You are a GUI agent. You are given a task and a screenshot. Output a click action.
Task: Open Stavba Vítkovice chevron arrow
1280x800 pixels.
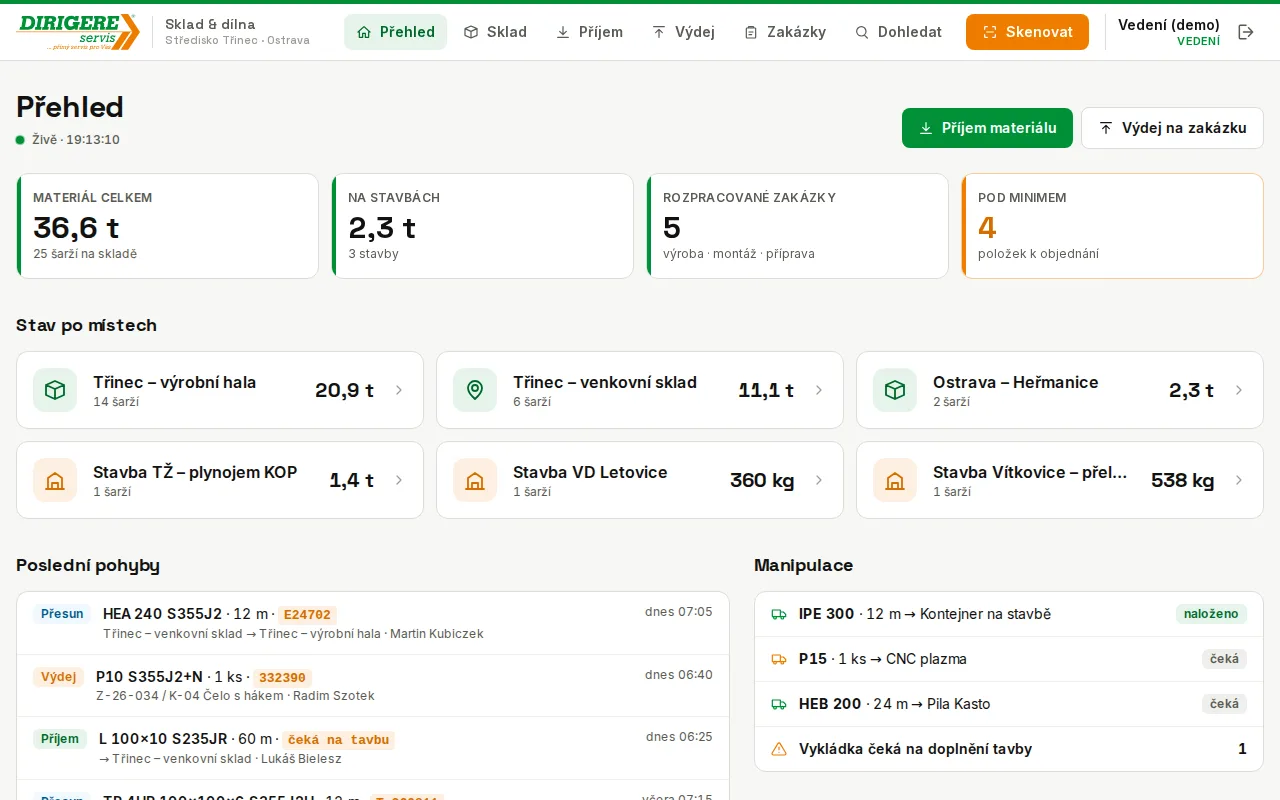coord(1239,480)
